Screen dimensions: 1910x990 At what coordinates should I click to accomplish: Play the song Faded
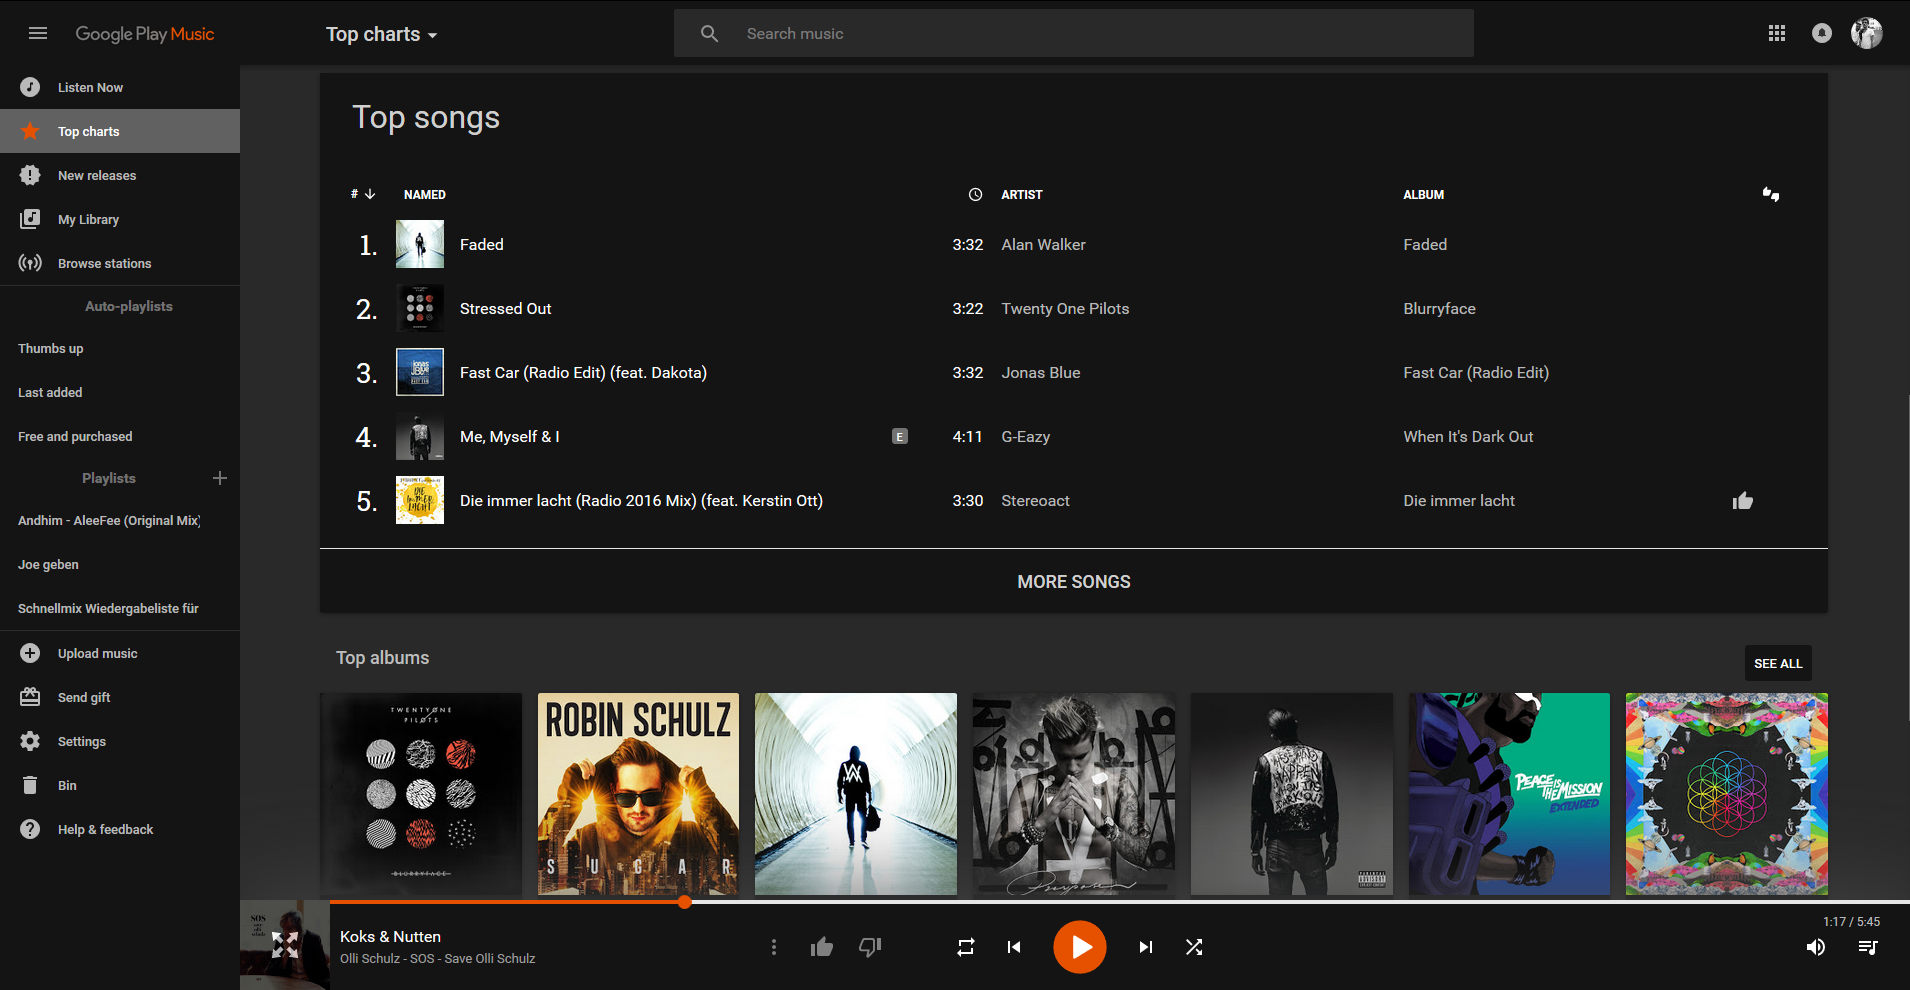point(482,244)
